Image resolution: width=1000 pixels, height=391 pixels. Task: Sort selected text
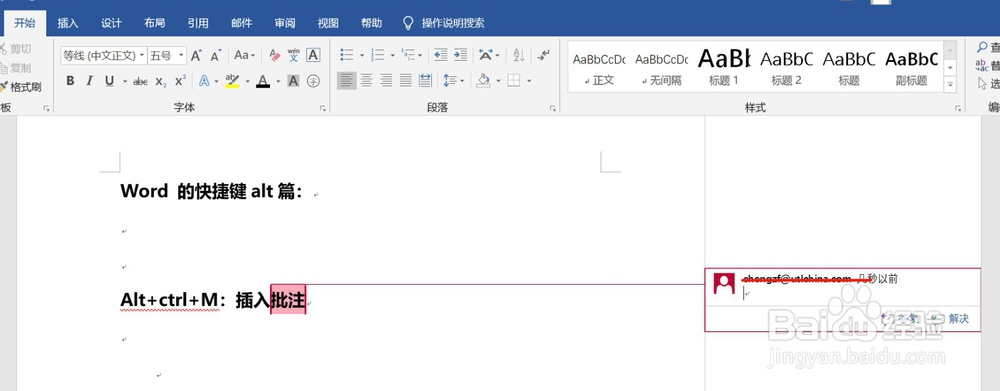click(x=518, y=55)
